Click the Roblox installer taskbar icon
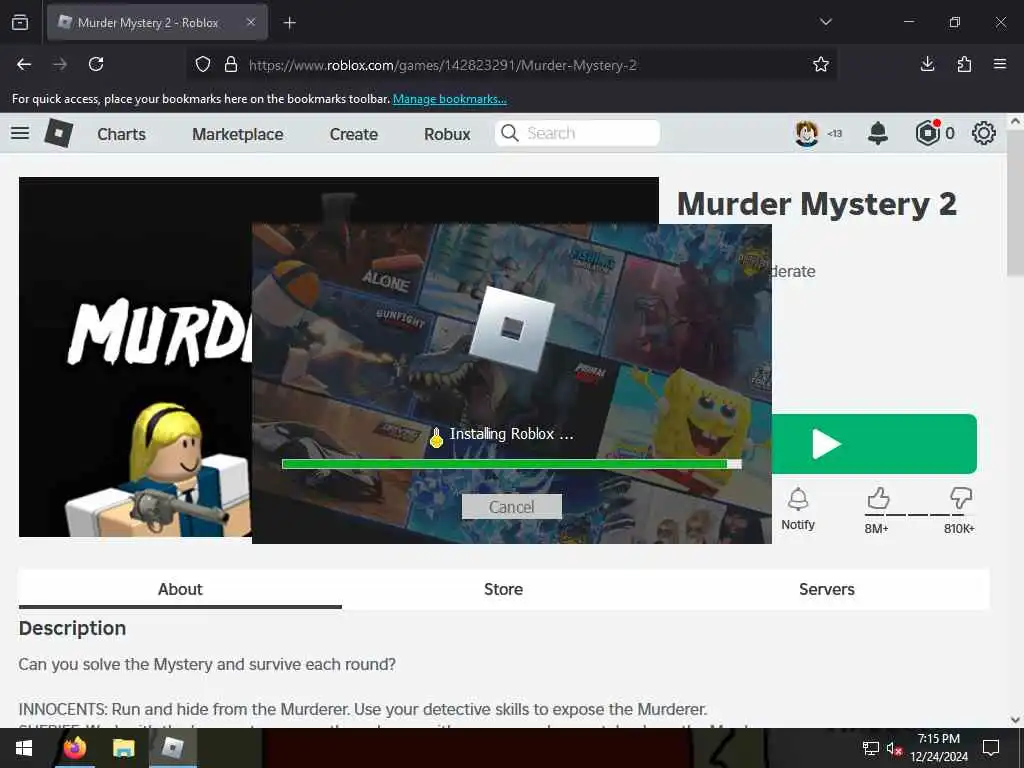This screenshot has height=768, width=1024. point(172,748)
